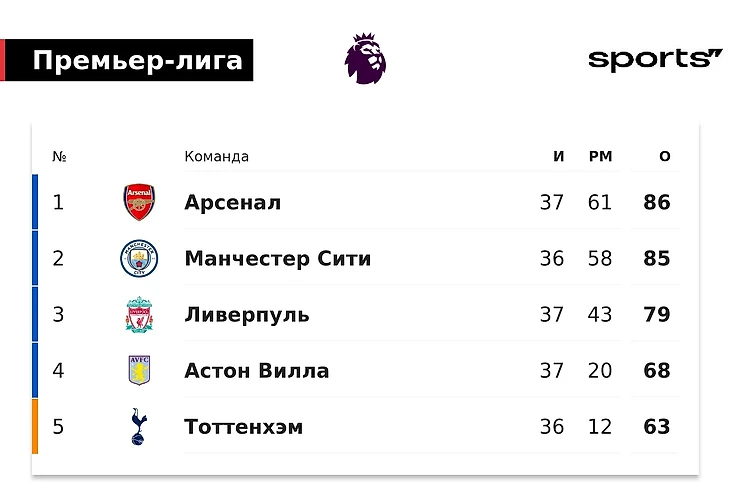
Task: Open the Ливерпуль team name
Action: click(247, 315)
